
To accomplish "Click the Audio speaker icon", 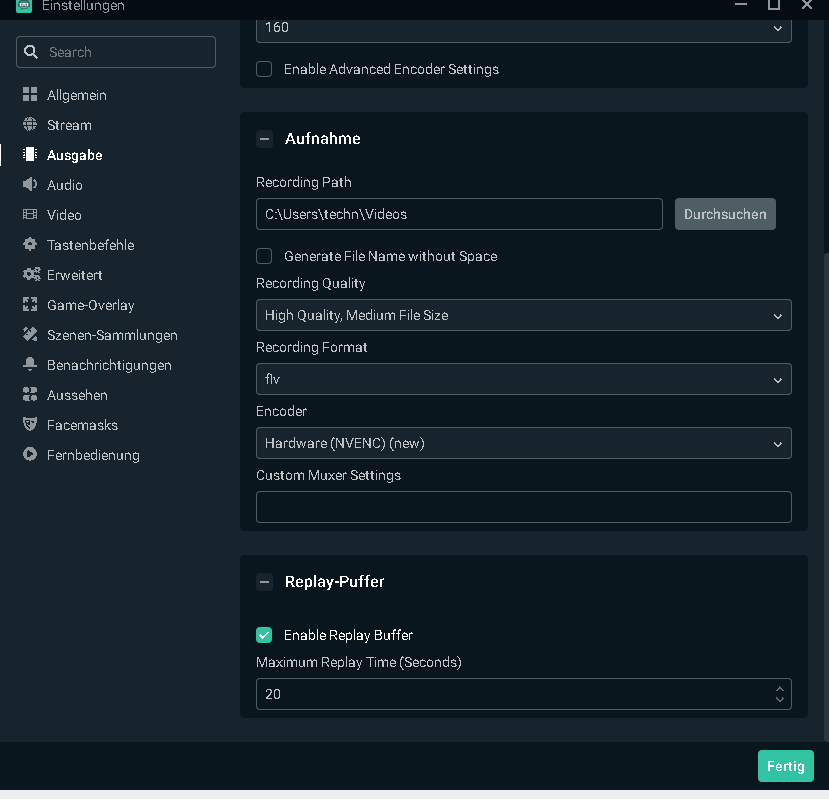I will [30, 185].
